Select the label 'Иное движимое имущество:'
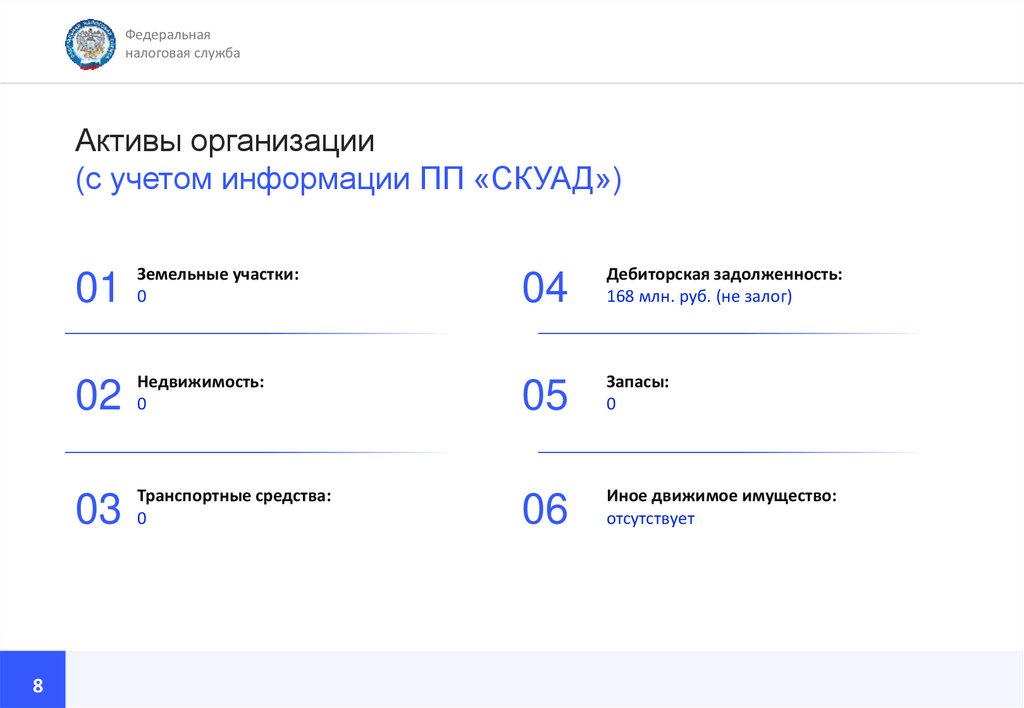The width and height of the screenshot is (1024, 708). 721,496
